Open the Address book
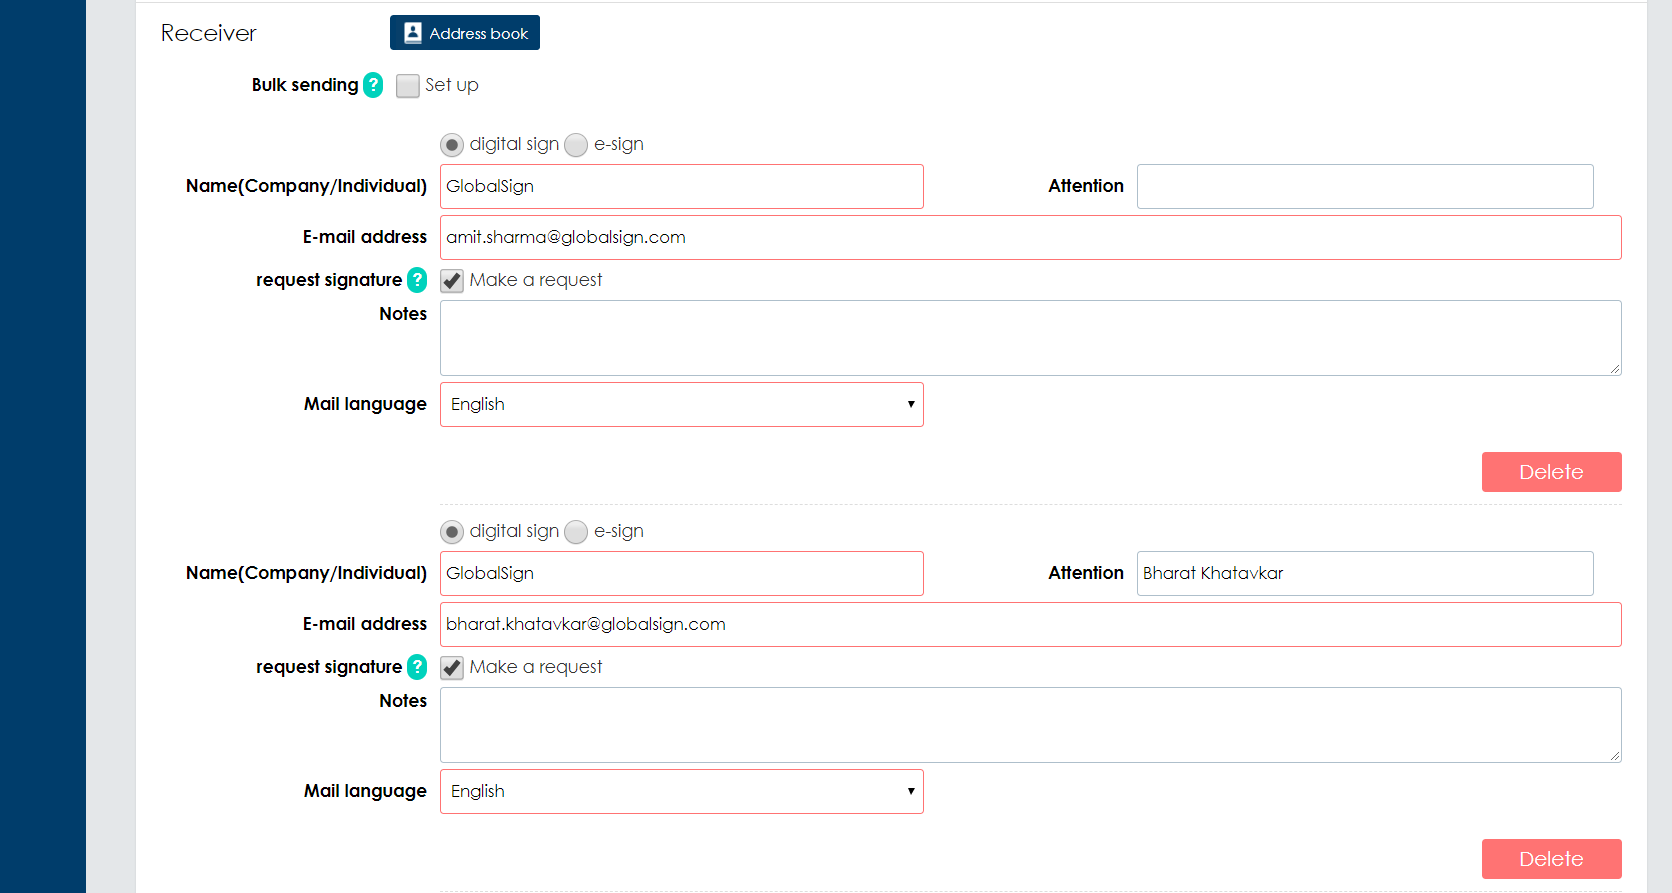This screenshot has height=893, width=1672. click(x=465, y=33)
